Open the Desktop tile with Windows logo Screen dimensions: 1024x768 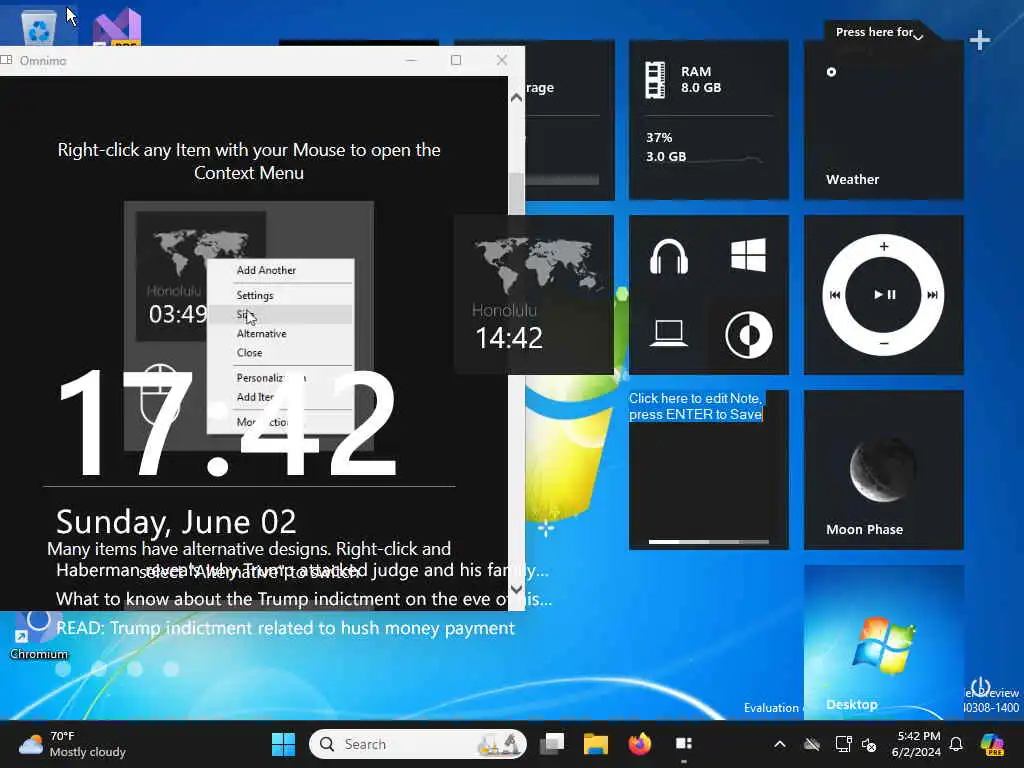(884, 642)
